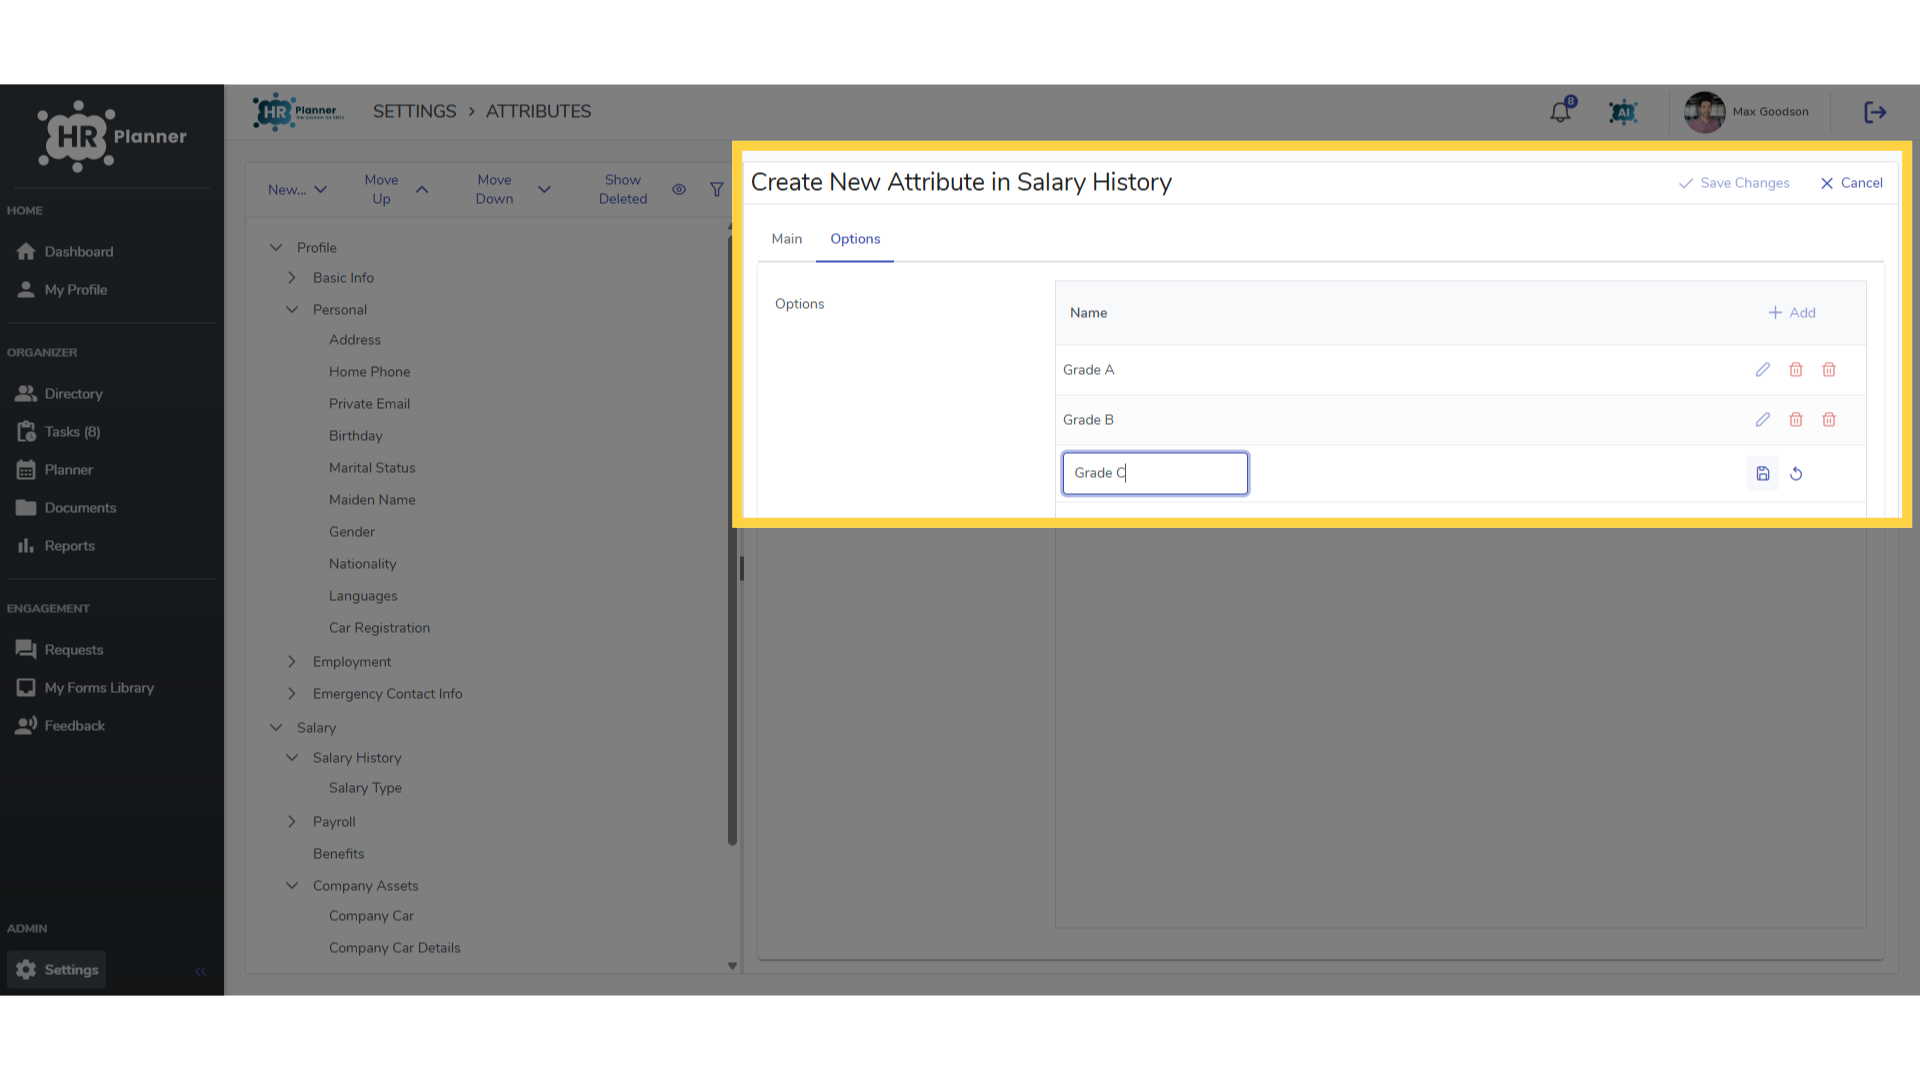Expand the Basic Info node
Viewport: 1920px width, 1080px height.
point(292,277)
